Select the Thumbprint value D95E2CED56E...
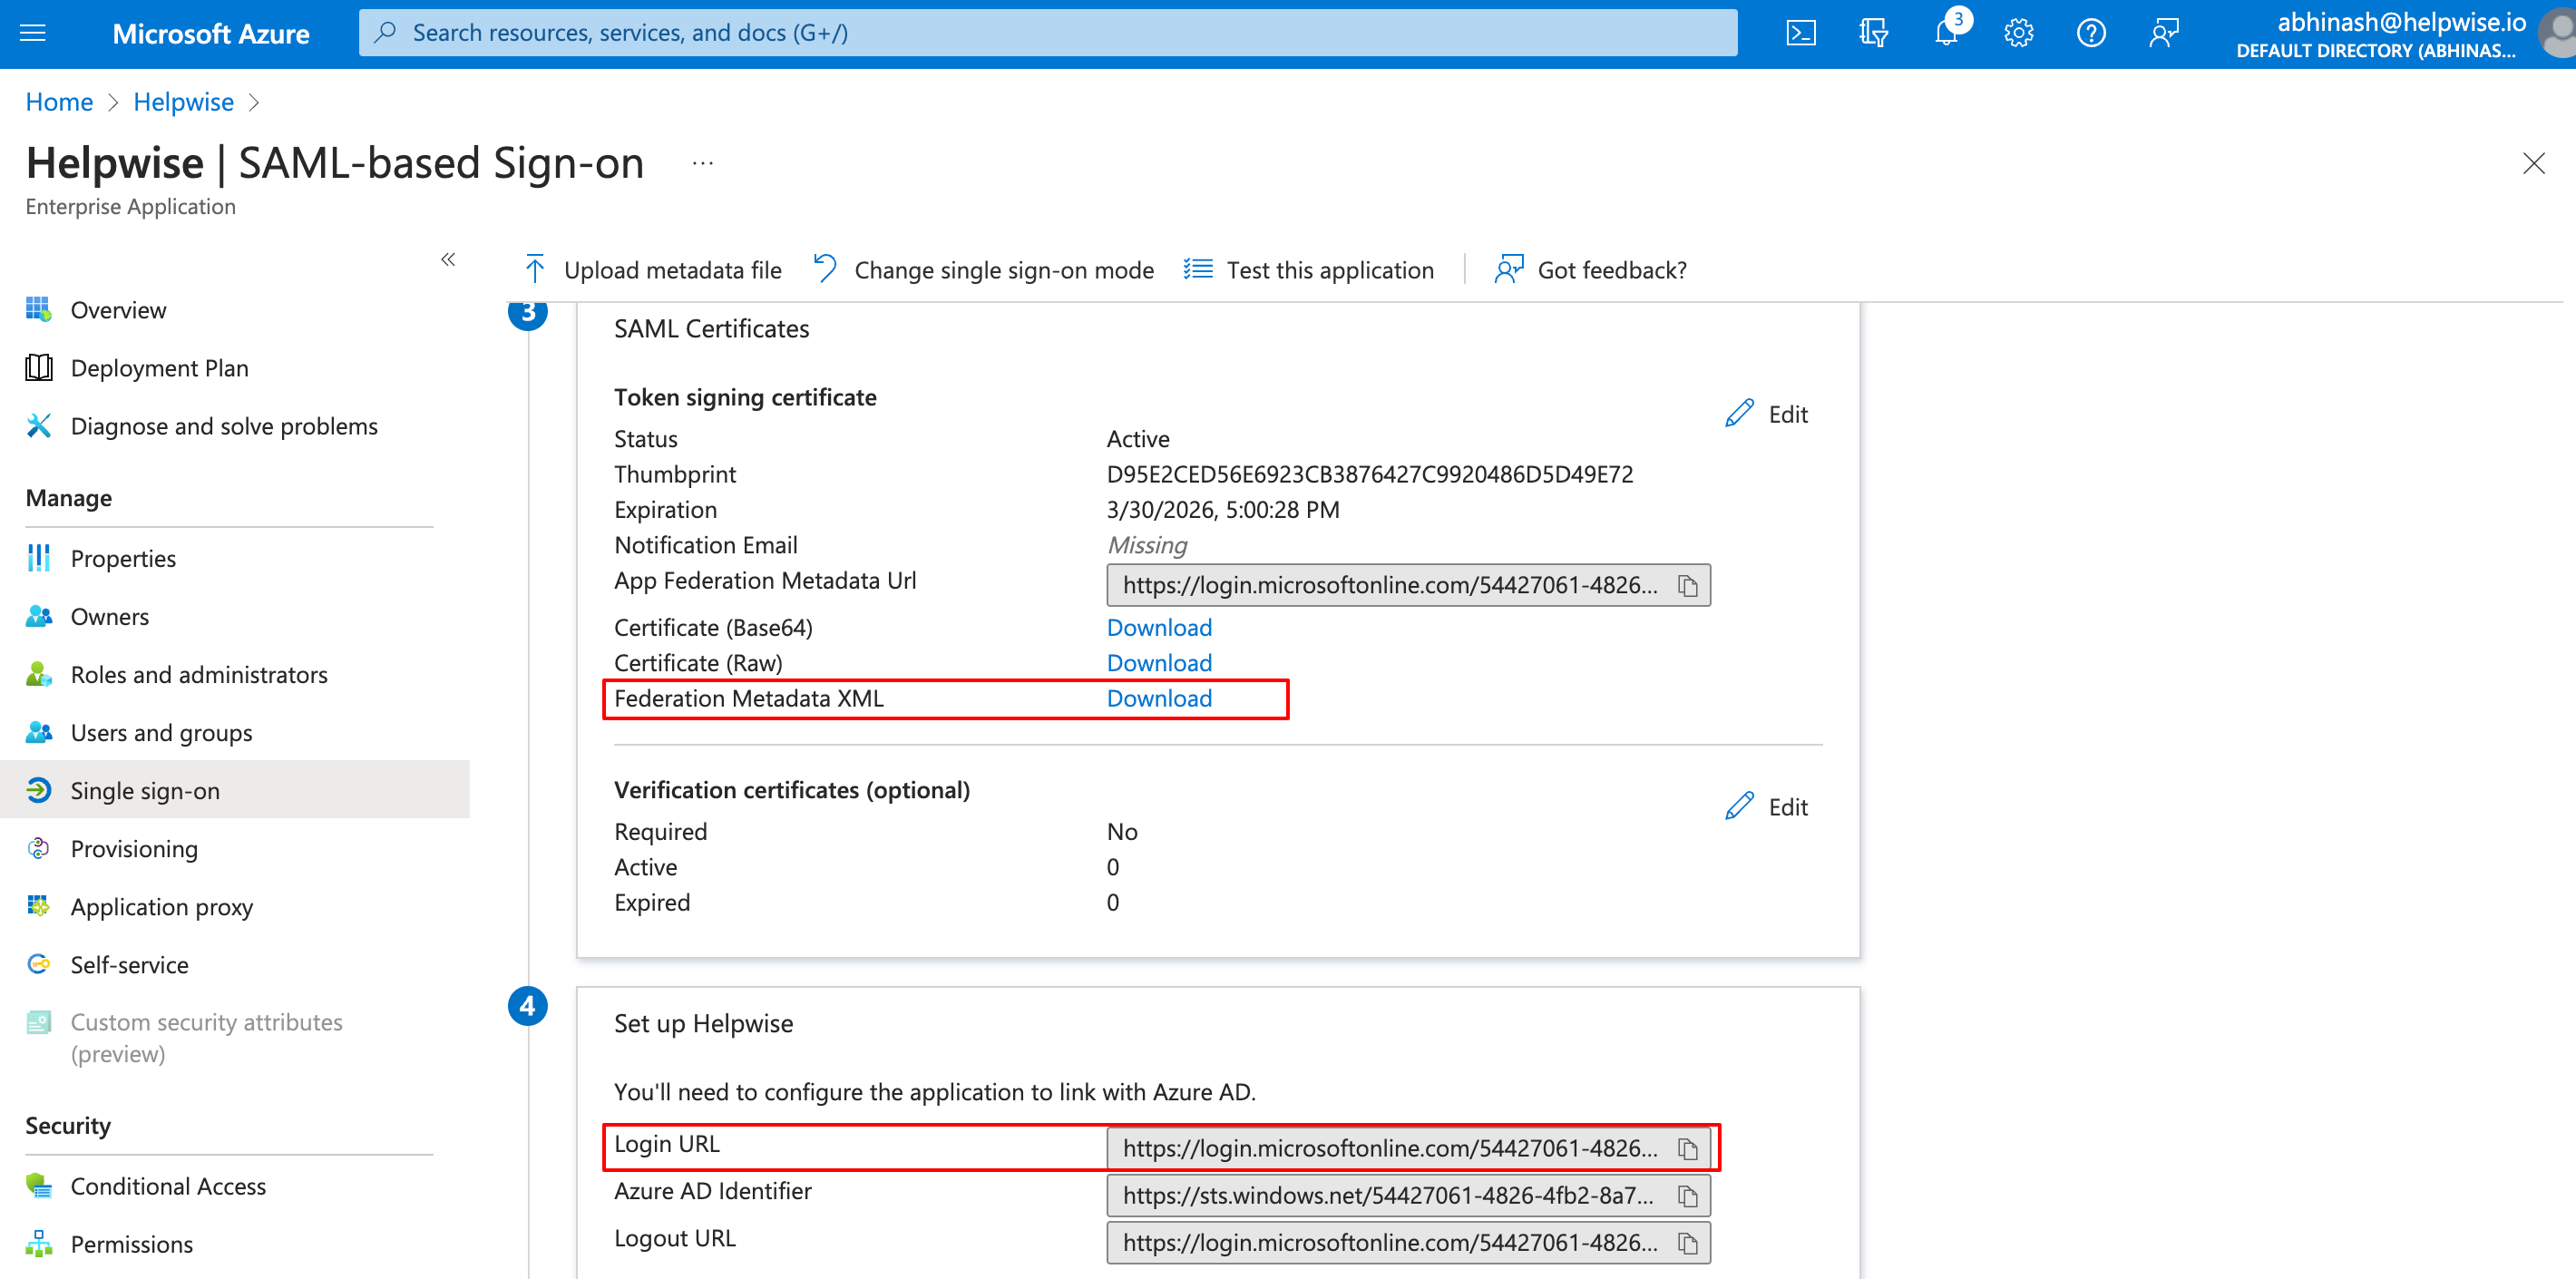The height and width of the screenshot is (1279, 2576). coord(1370,475)
